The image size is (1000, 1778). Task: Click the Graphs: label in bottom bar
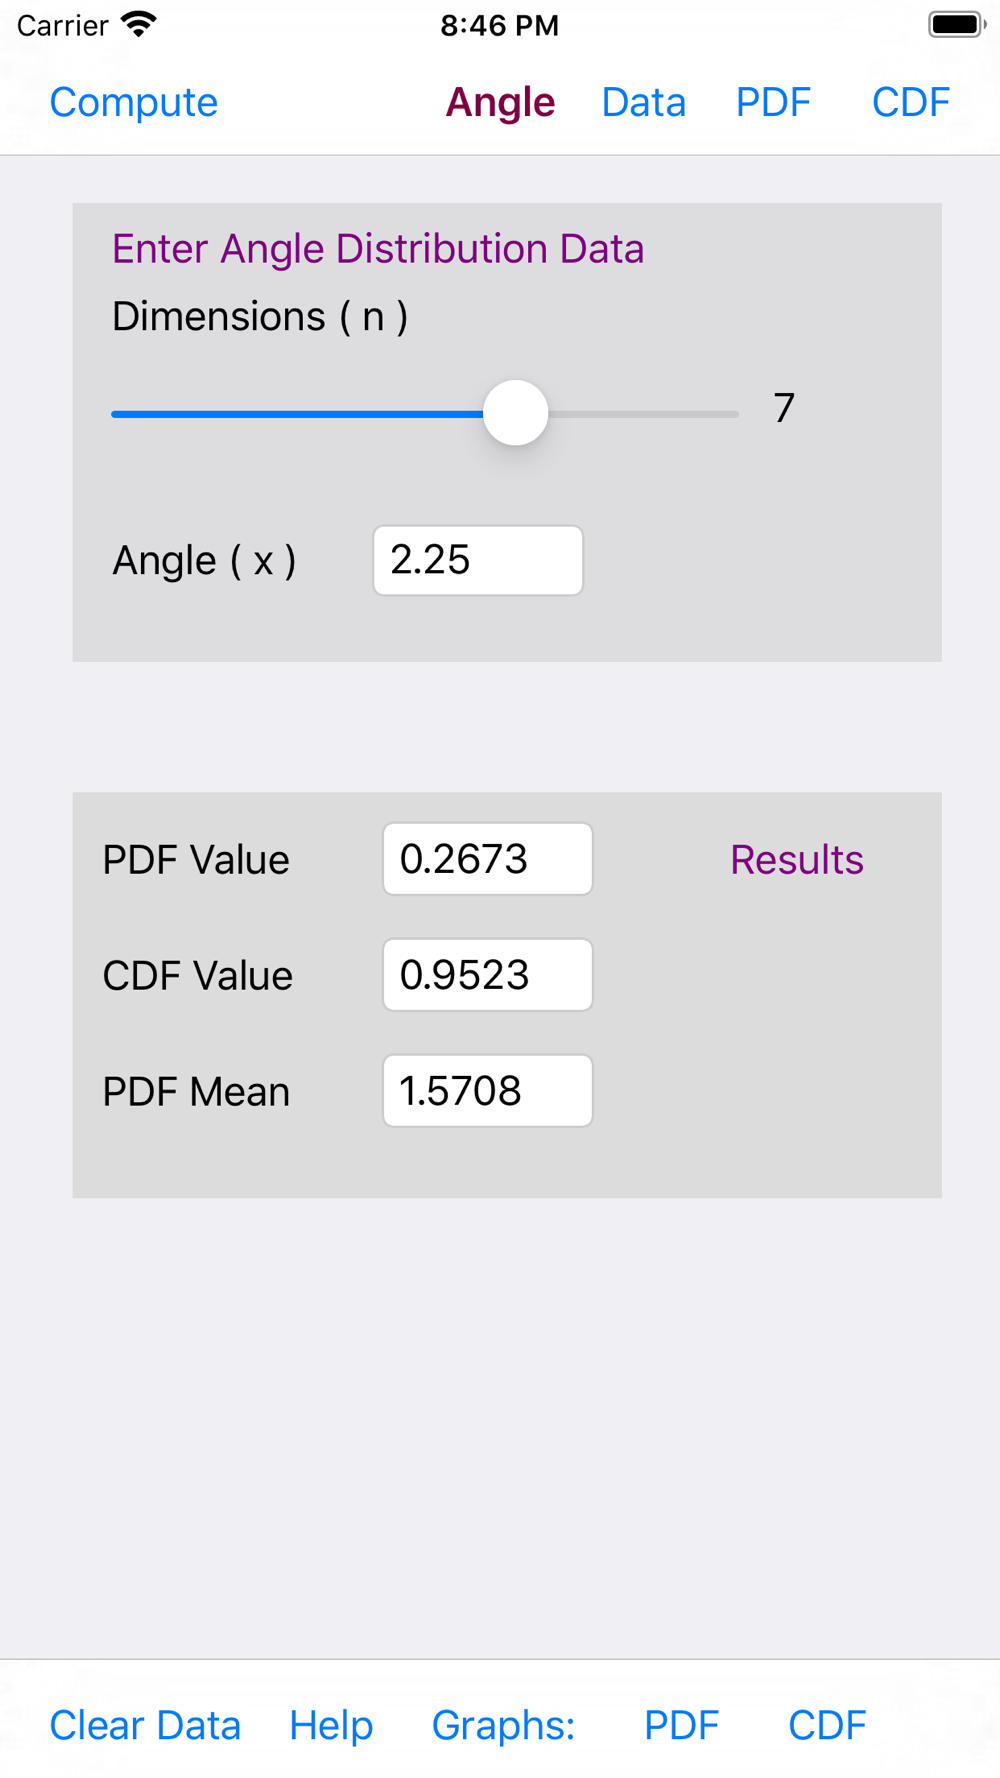coord(503,1725)
